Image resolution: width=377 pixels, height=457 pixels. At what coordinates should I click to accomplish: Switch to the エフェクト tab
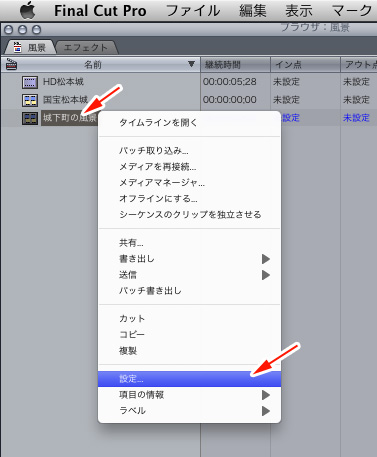(x=86, y=47)
